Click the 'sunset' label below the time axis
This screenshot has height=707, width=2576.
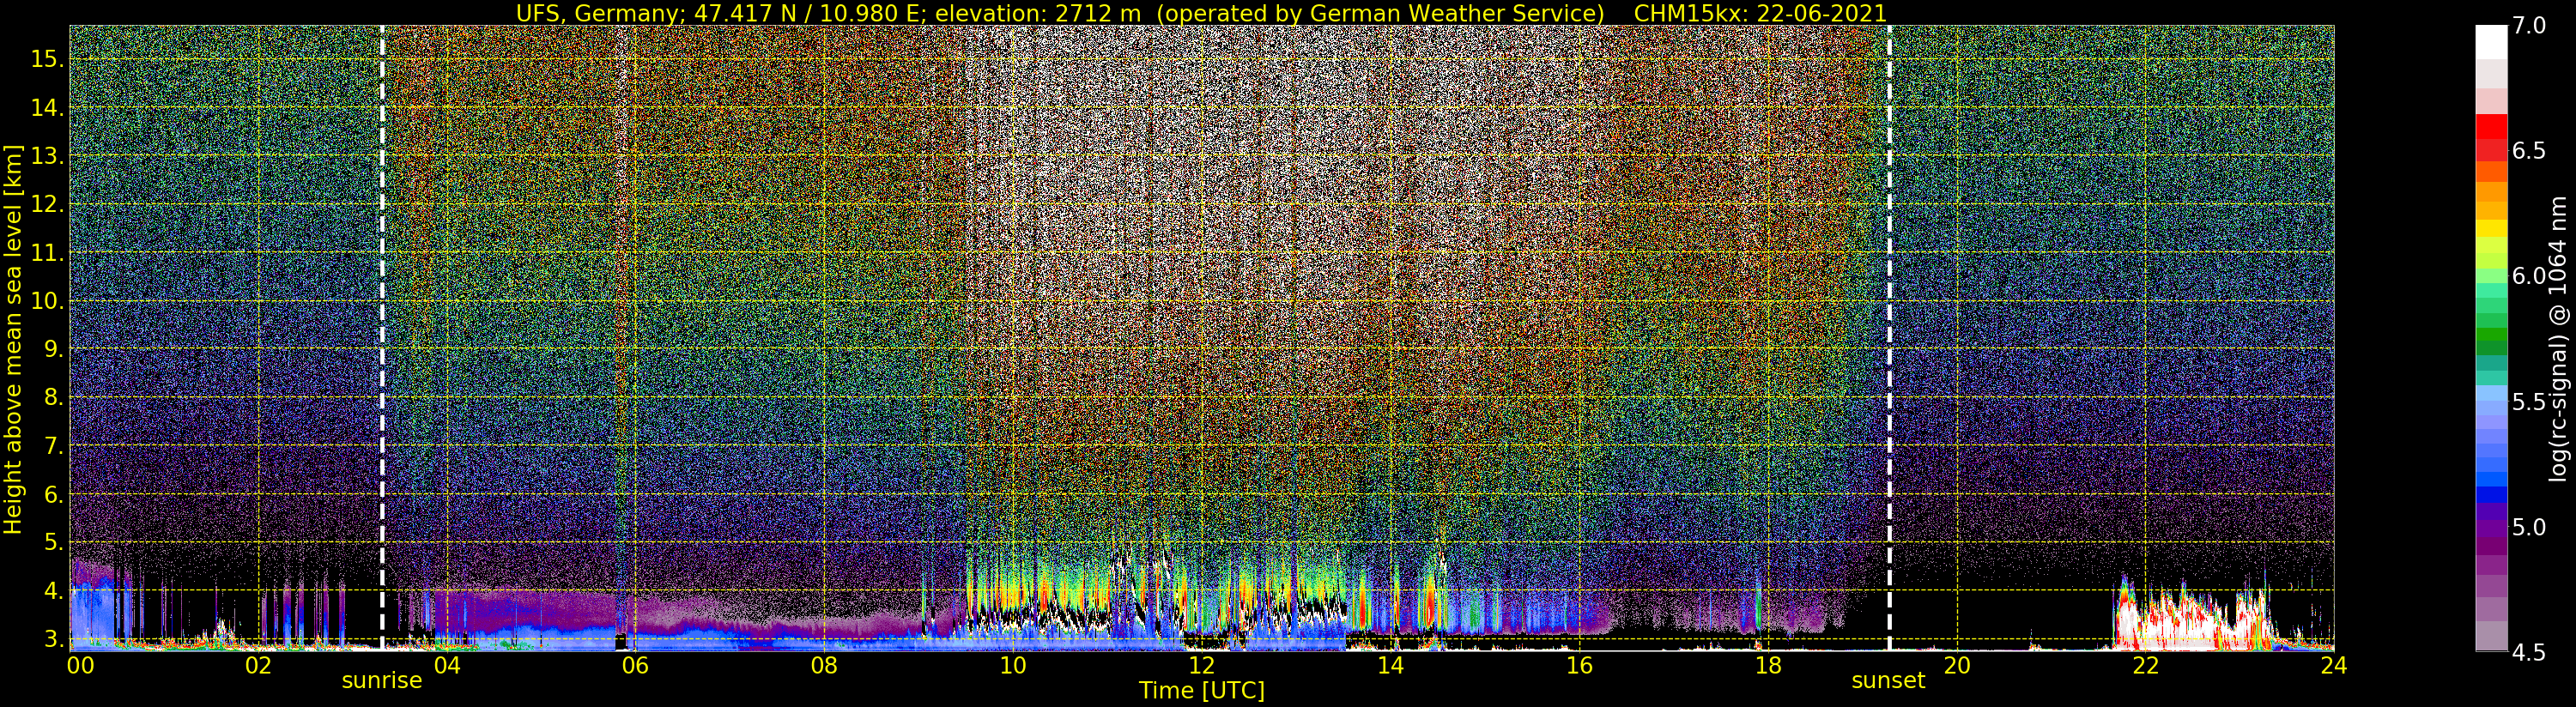[1888, 681]
